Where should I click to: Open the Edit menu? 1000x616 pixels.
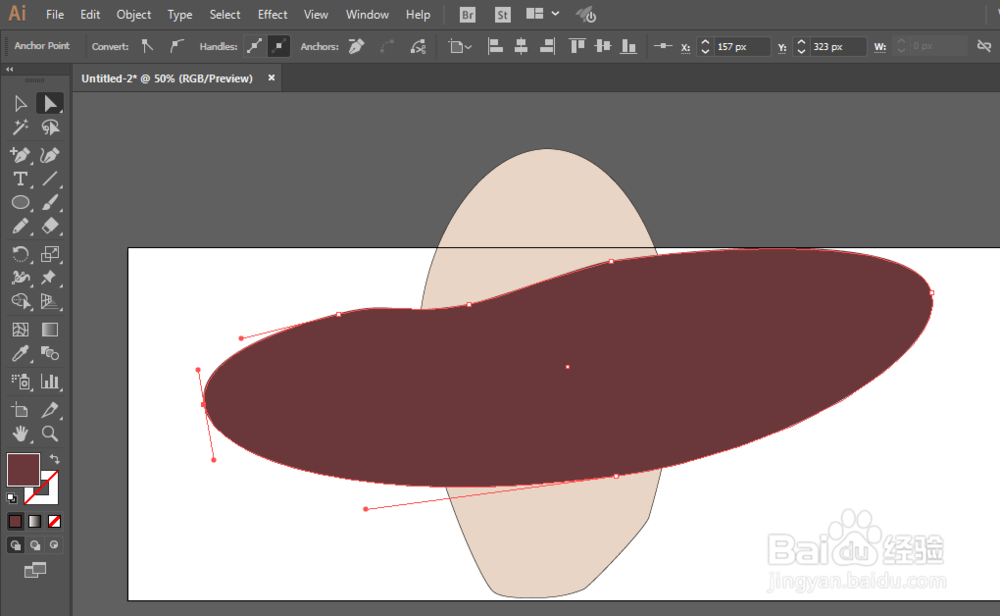point(90,14)
